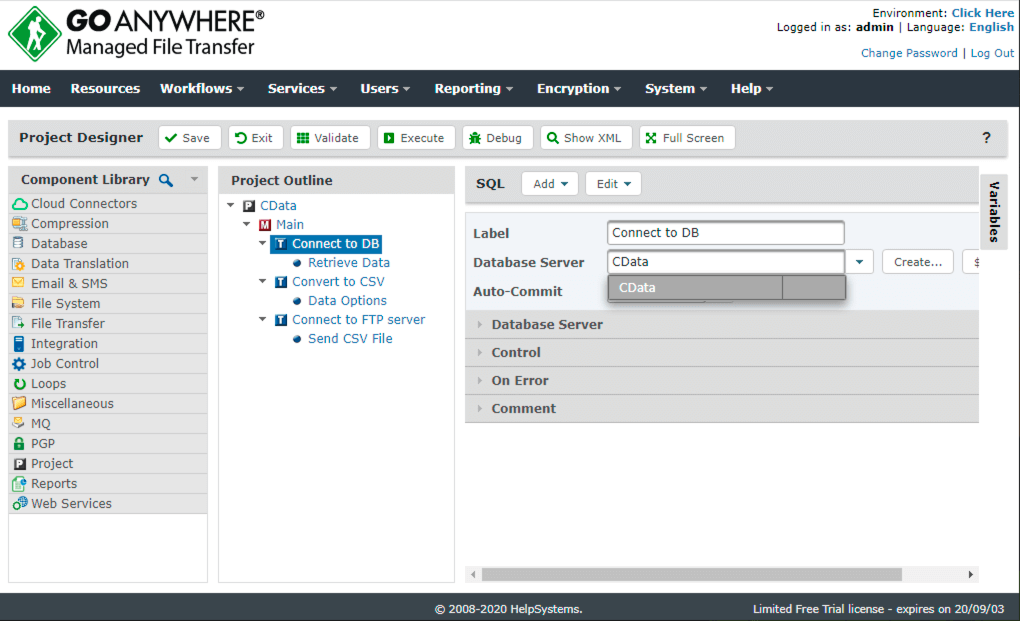Image resolution: width=1020 pixels, height=621 pixels.
Task: Validate the project
Action: pyautogui.click(x=330, y=138)
